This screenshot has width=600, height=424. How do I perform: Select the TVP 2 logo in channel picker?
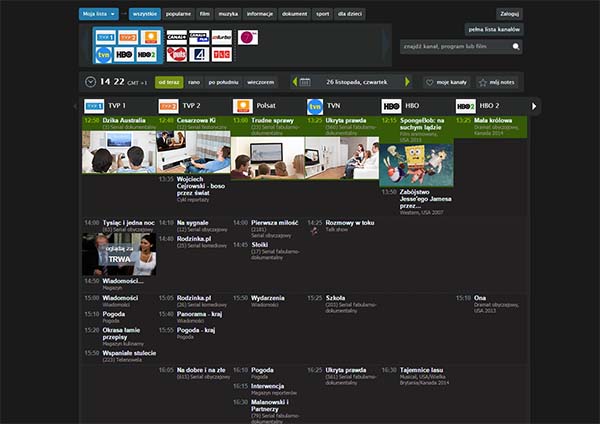(128, 37)
